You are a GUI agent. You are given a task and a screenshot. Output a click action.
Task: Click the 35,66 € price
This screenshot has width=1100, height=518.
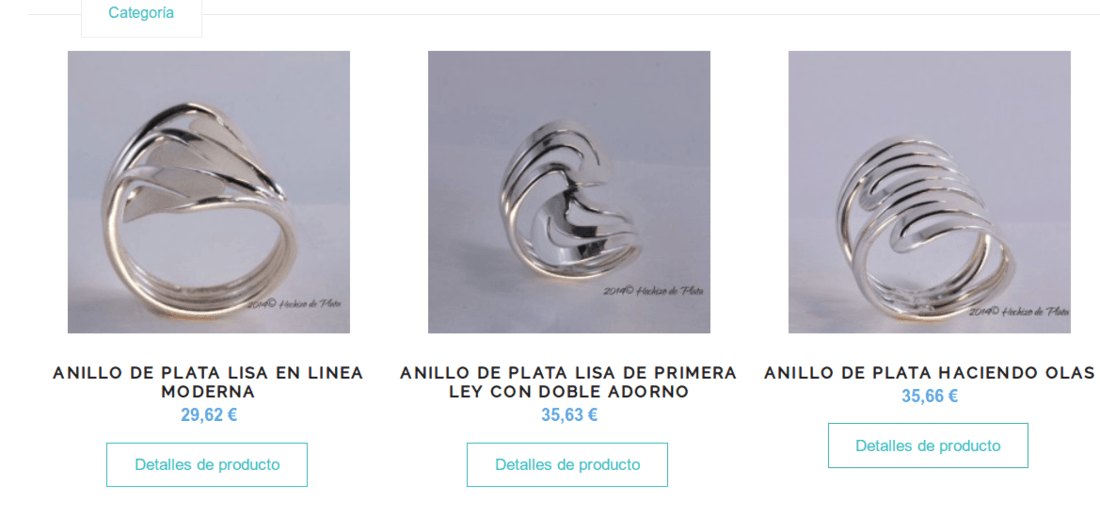930,396
